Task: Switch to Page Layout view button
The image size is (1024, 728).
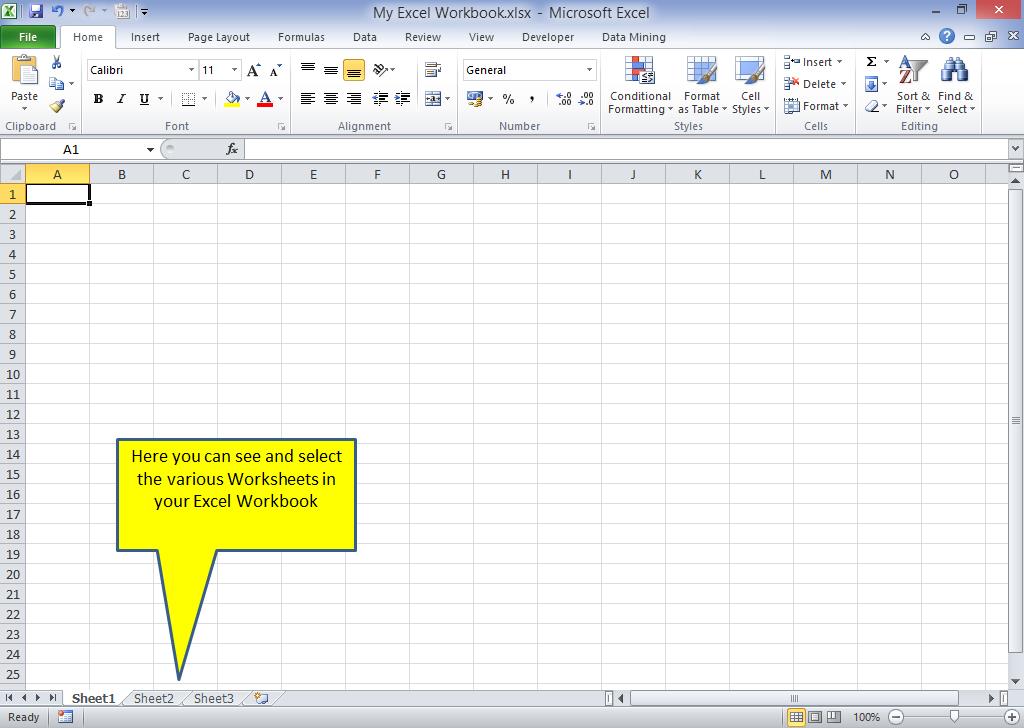Action: 815,717
